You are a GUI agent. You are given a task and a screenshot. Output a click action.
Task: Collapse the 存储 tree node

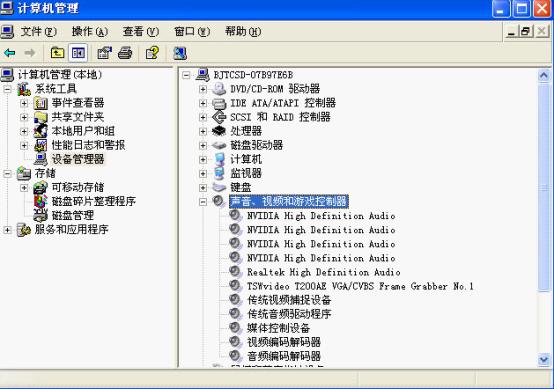[x=7, y=173]
